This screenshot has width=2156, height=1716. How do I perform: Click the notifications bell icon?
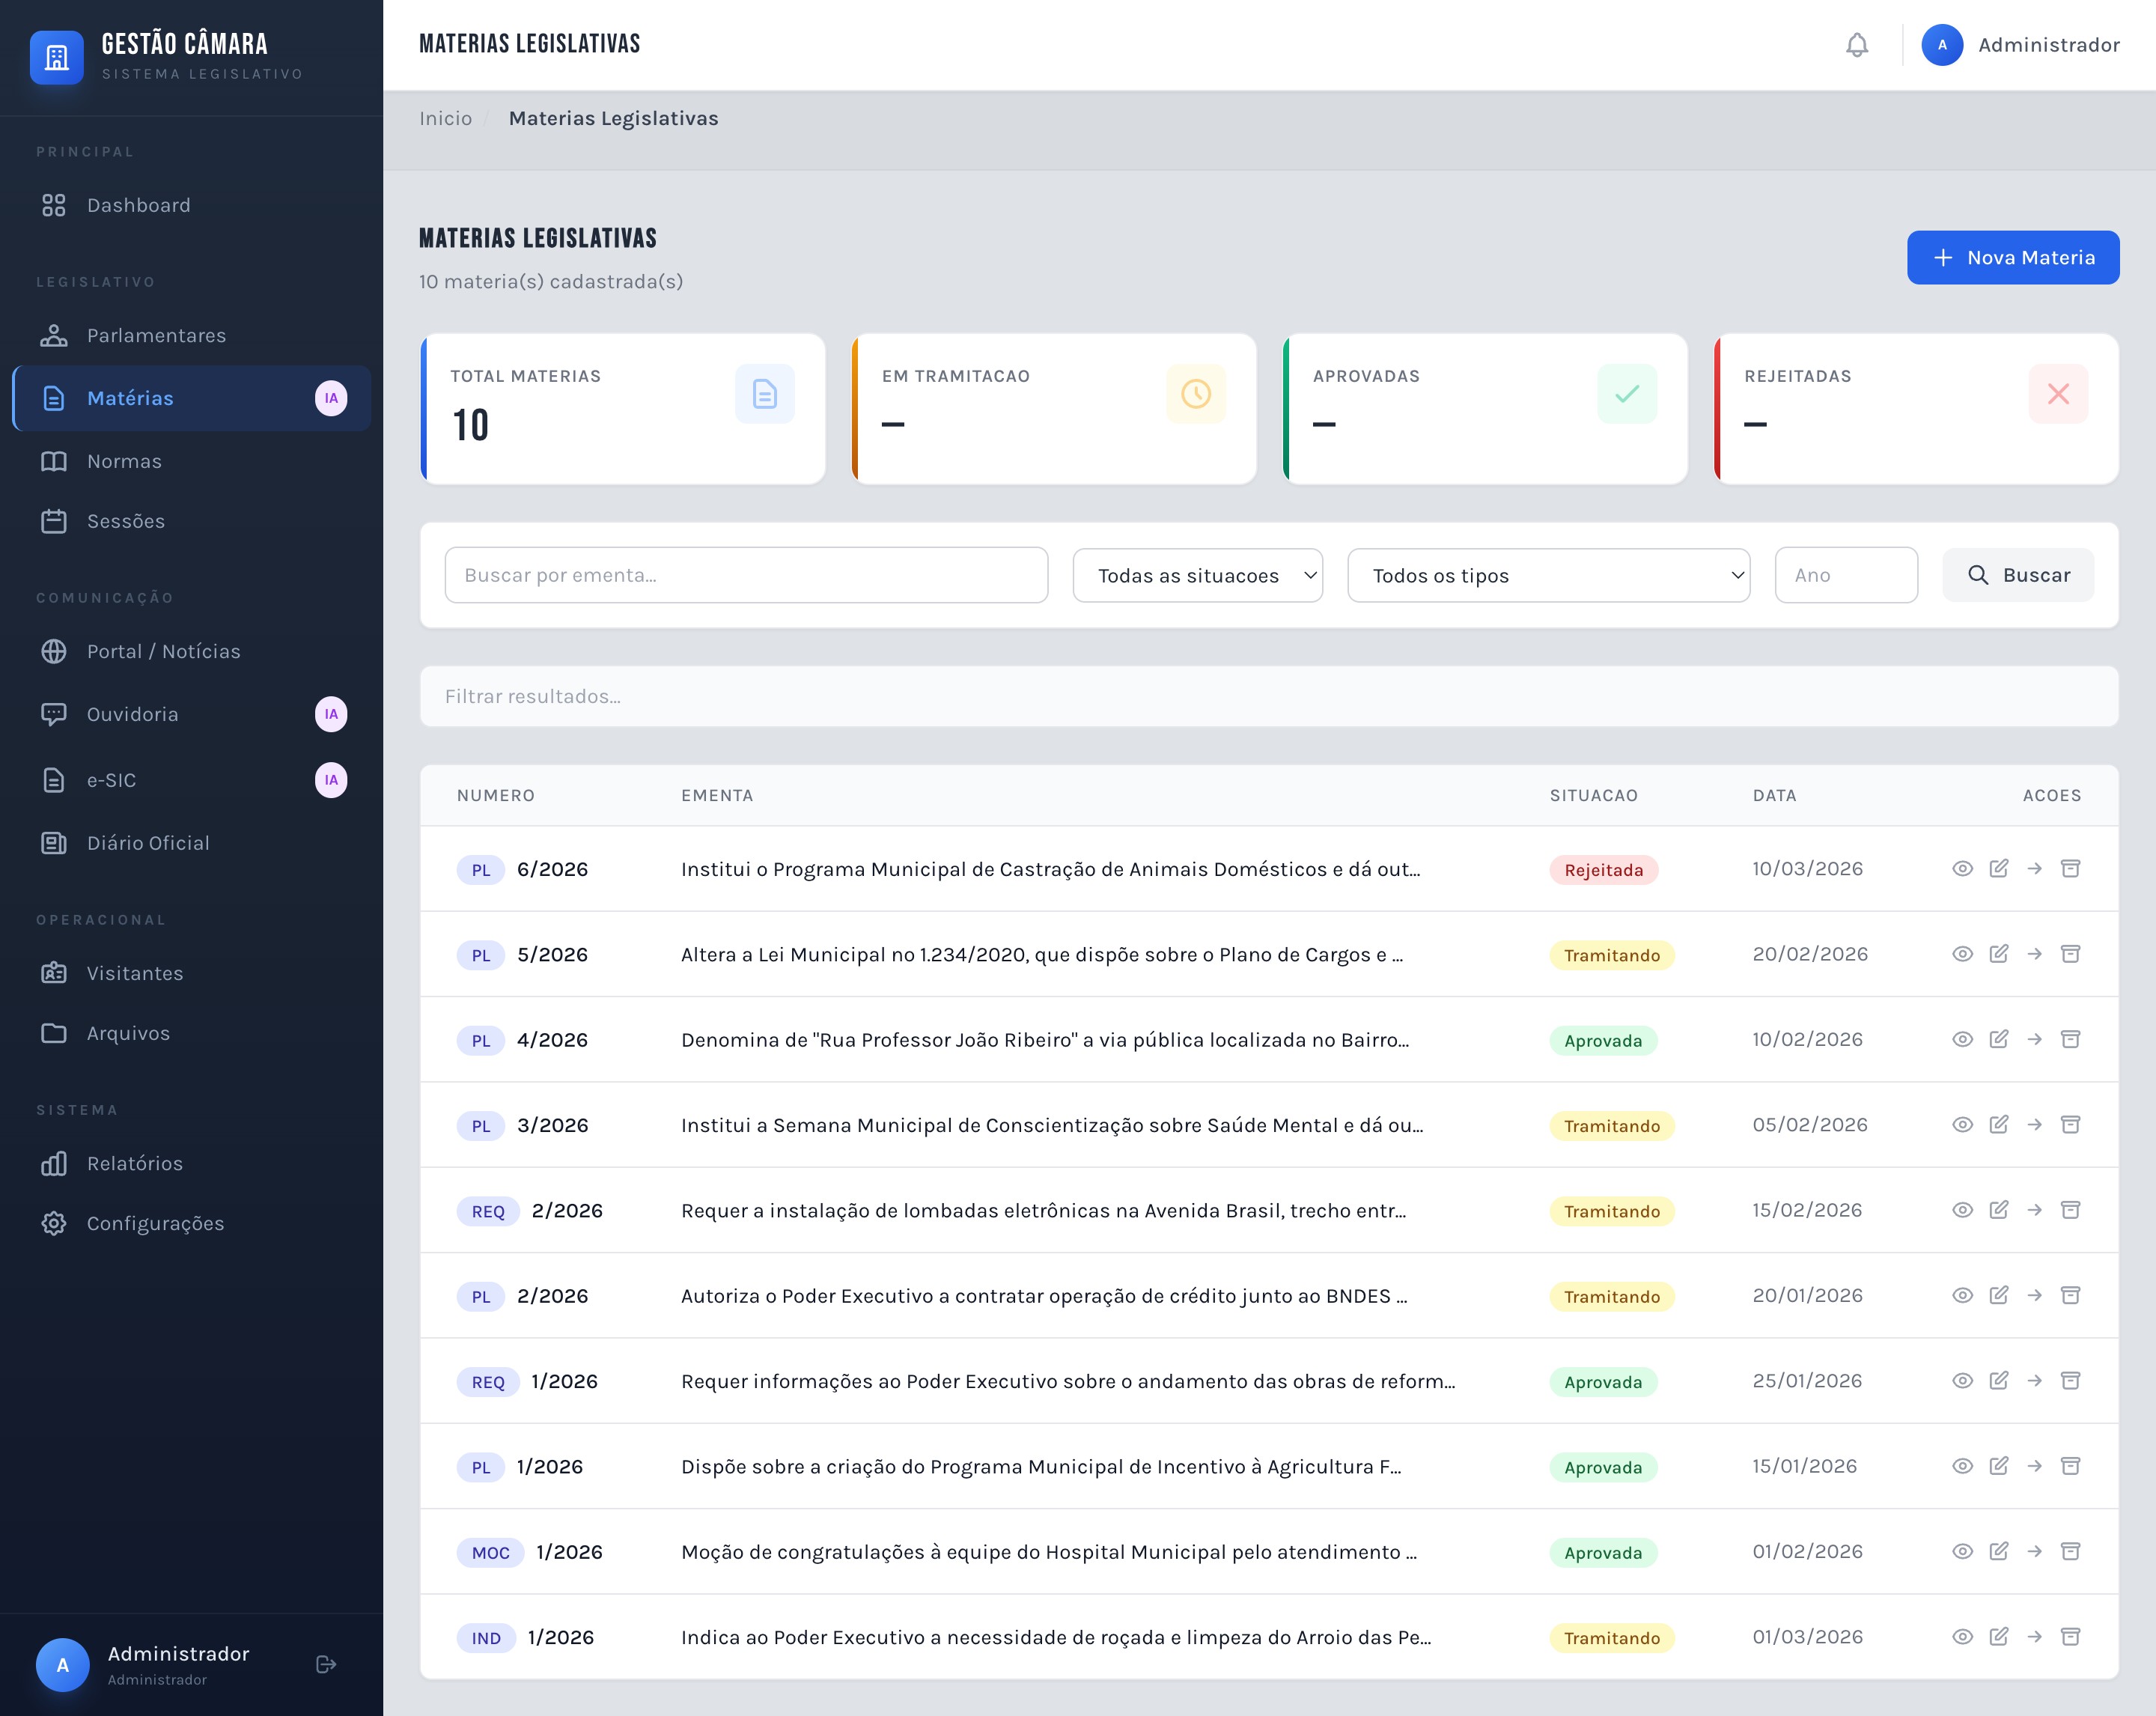pyautogui.click(x=1856, y=45)
